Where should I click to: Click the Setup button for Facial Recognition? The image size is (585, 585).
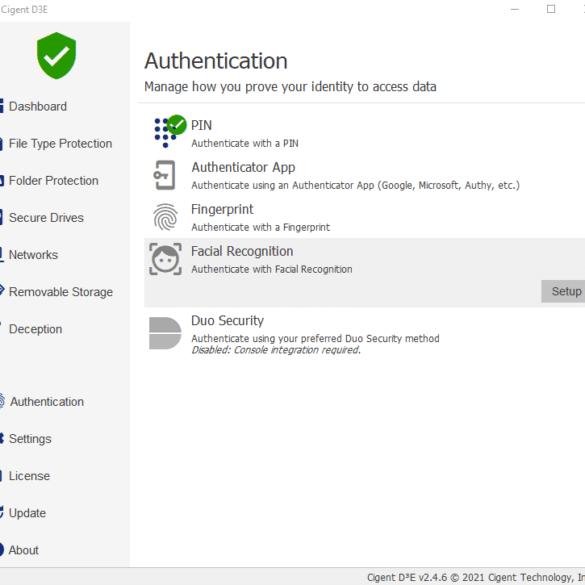563,291
